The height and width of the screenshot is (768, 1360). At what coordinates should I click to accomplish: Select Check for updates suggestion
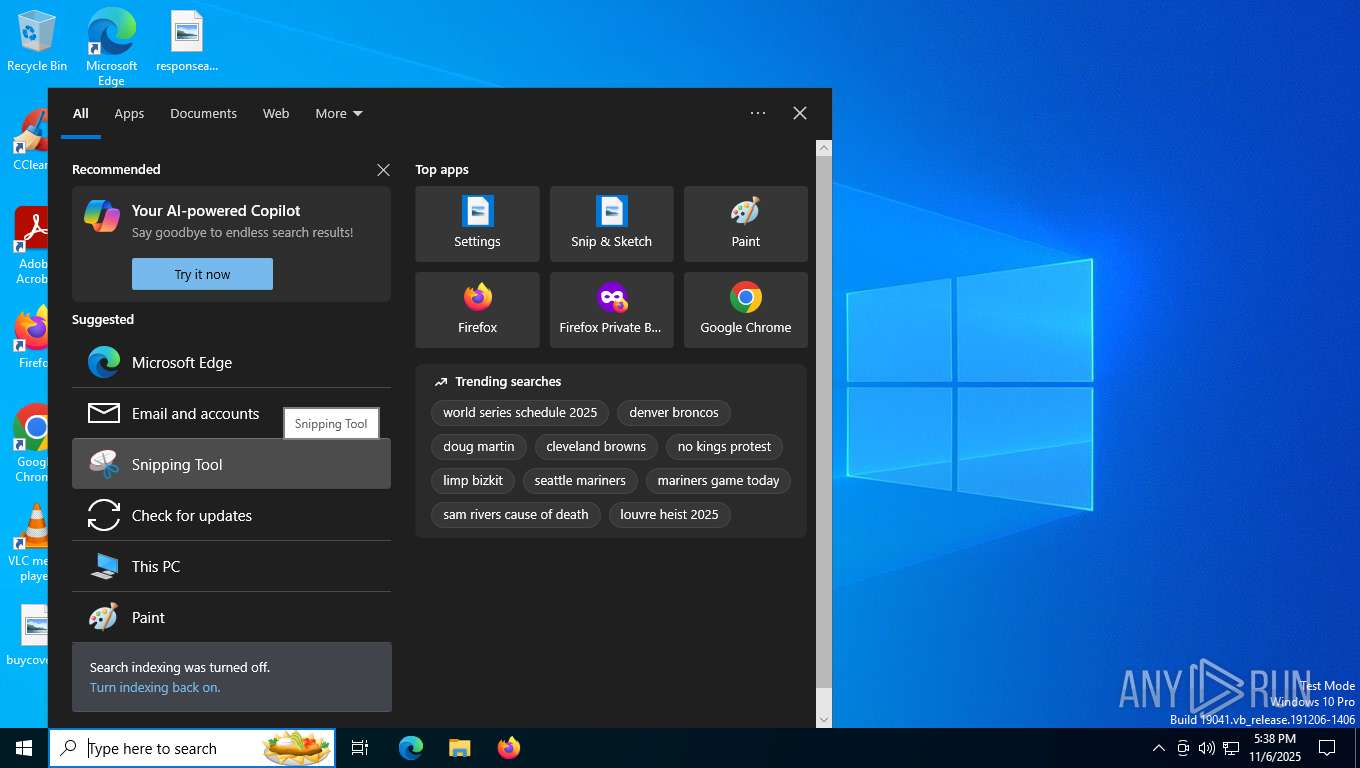click(x=231, y=515)
